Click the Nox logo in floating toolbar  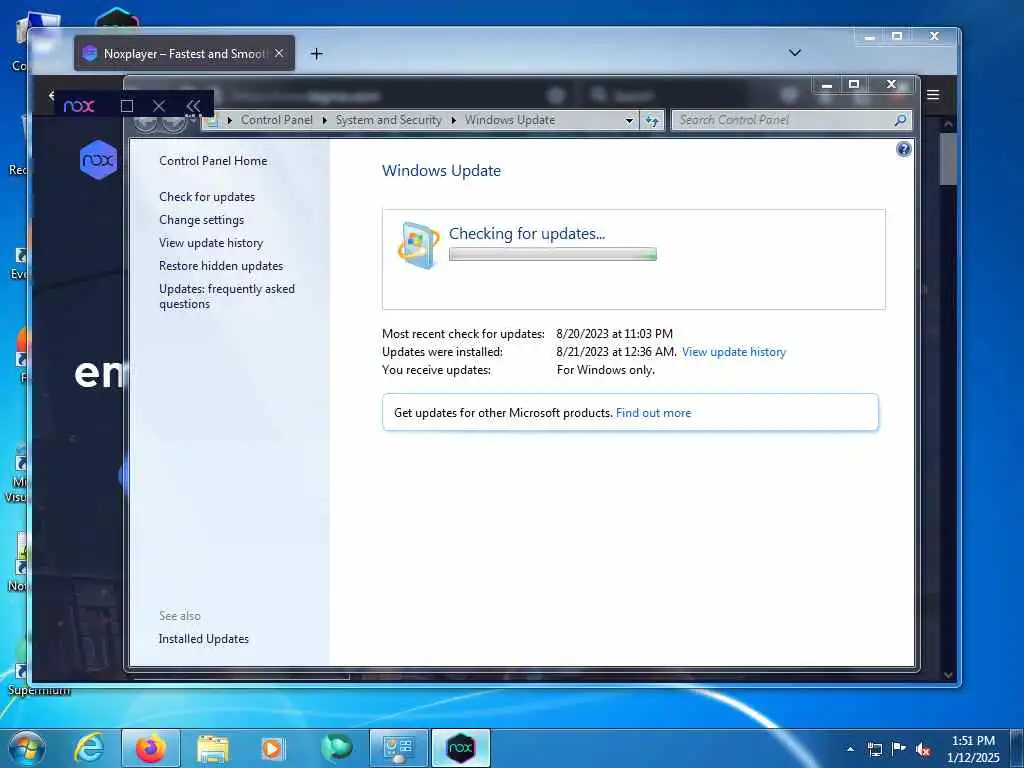point(79,106)
